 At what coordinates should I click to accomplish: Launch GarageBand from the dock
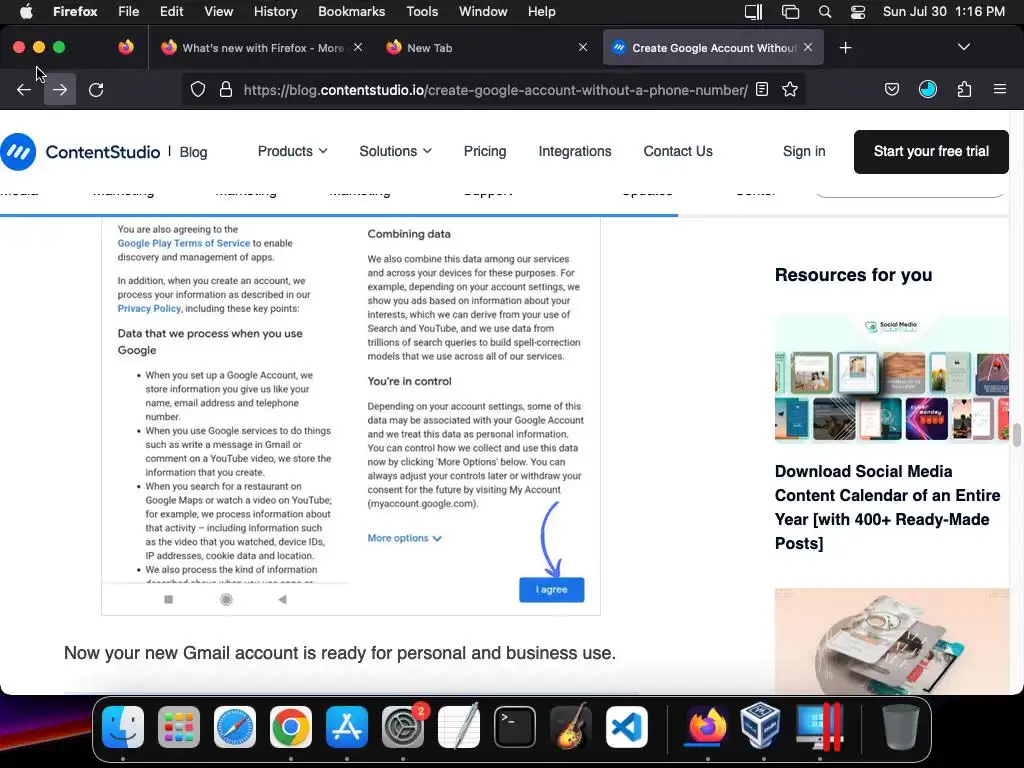tap(571, 727)
